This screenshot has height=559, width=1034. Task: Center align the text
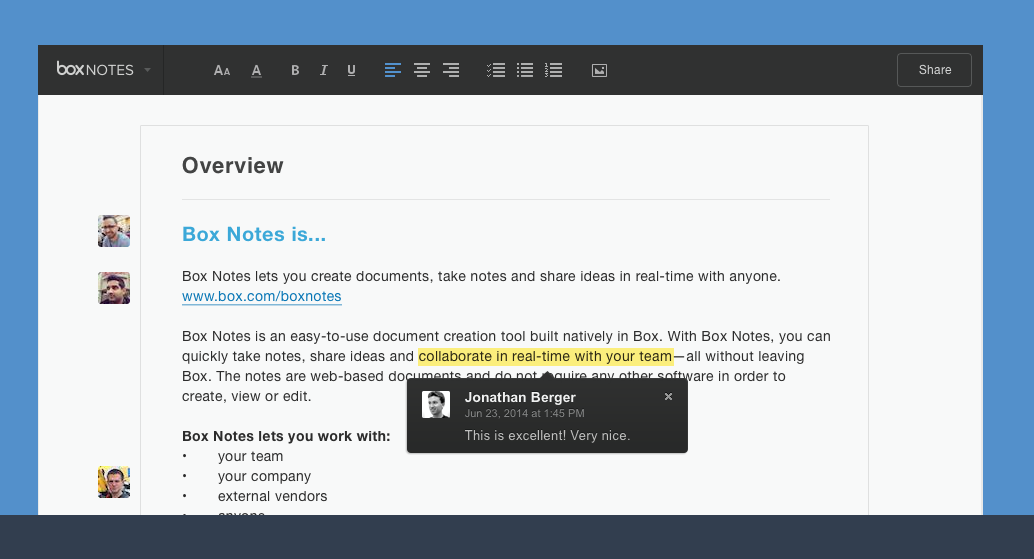pos(422,70)
